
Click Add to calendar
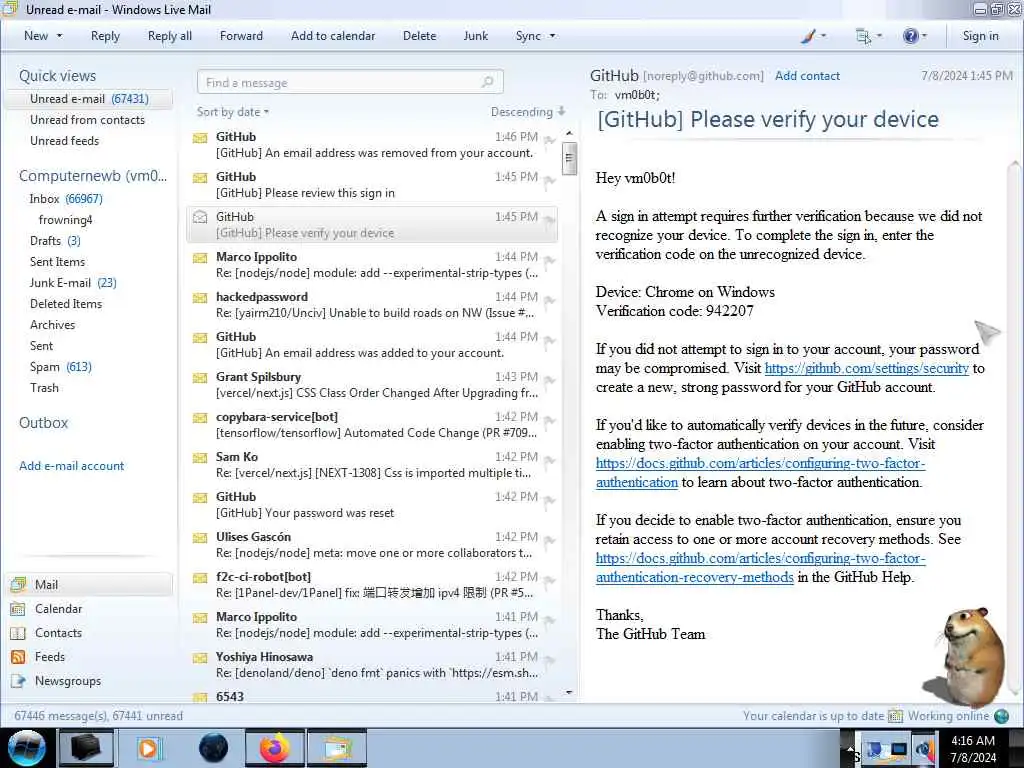(x=333, y=36)
